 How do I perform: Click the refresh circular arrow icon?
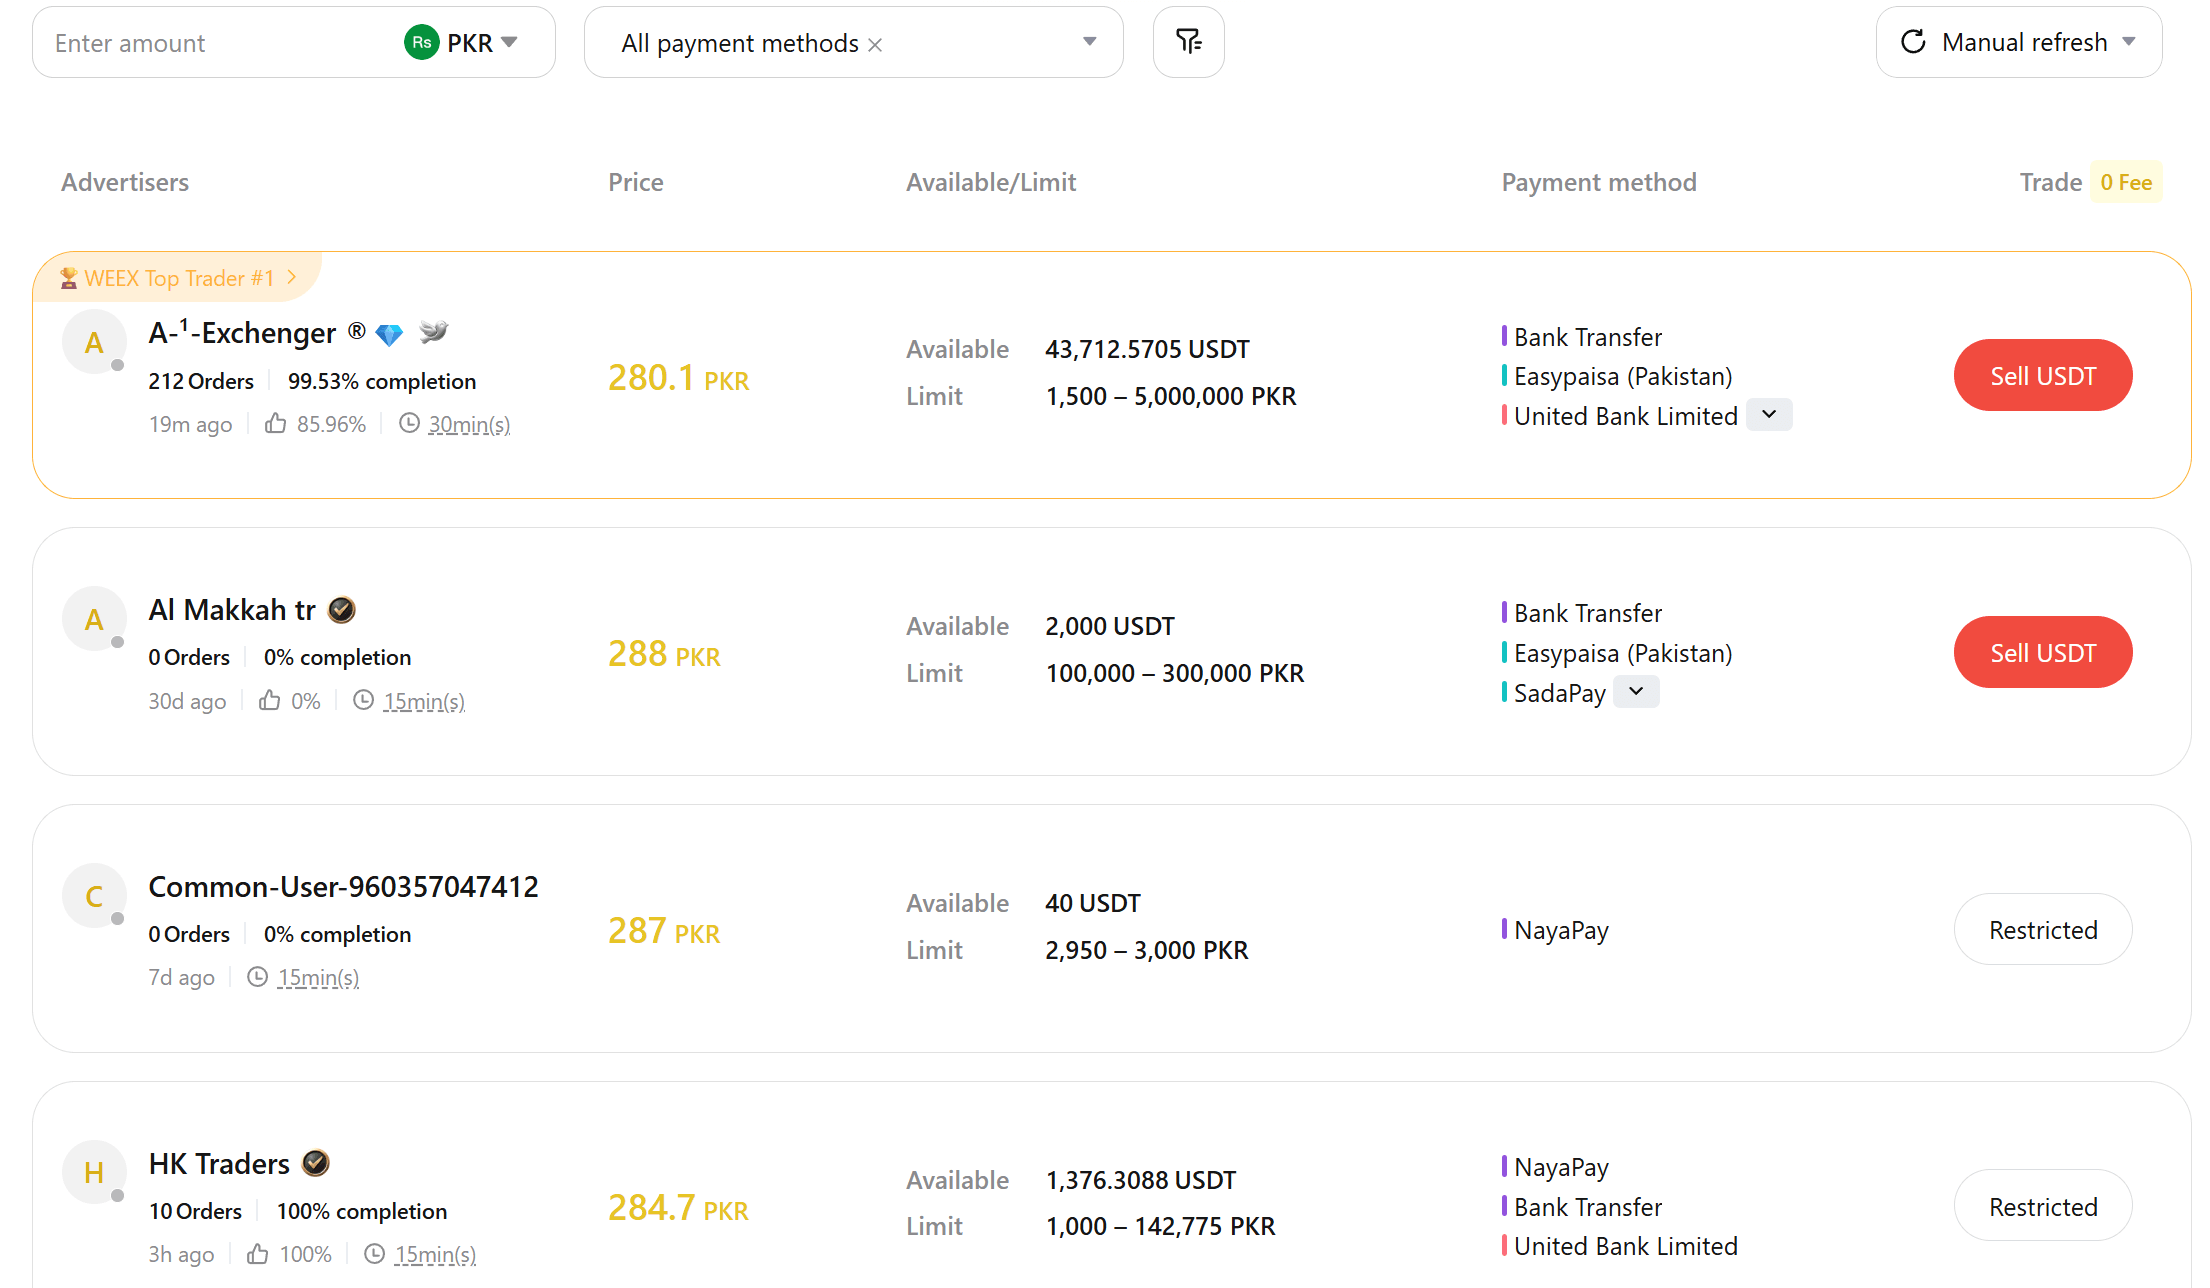click(1913, 42)
